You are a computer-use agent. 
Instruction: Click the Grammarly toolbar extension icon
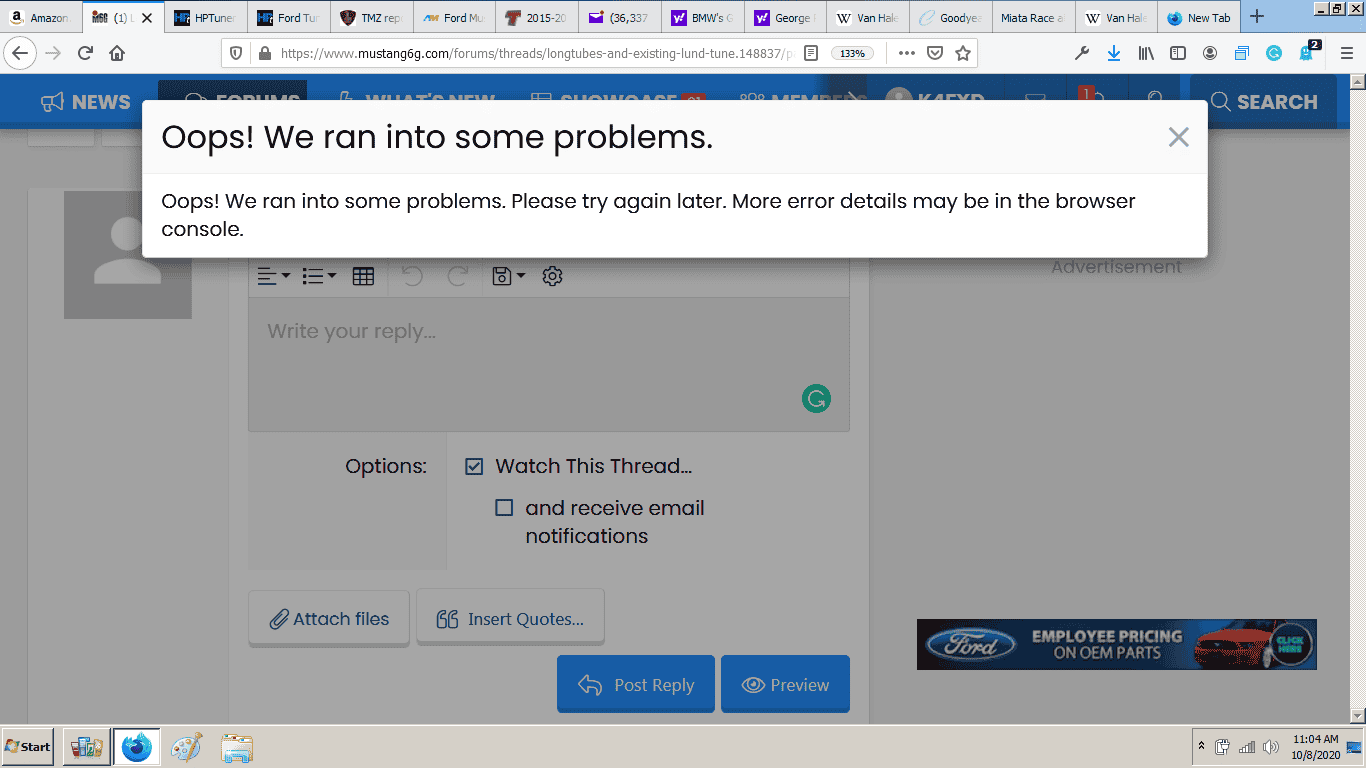point(1274,54)
